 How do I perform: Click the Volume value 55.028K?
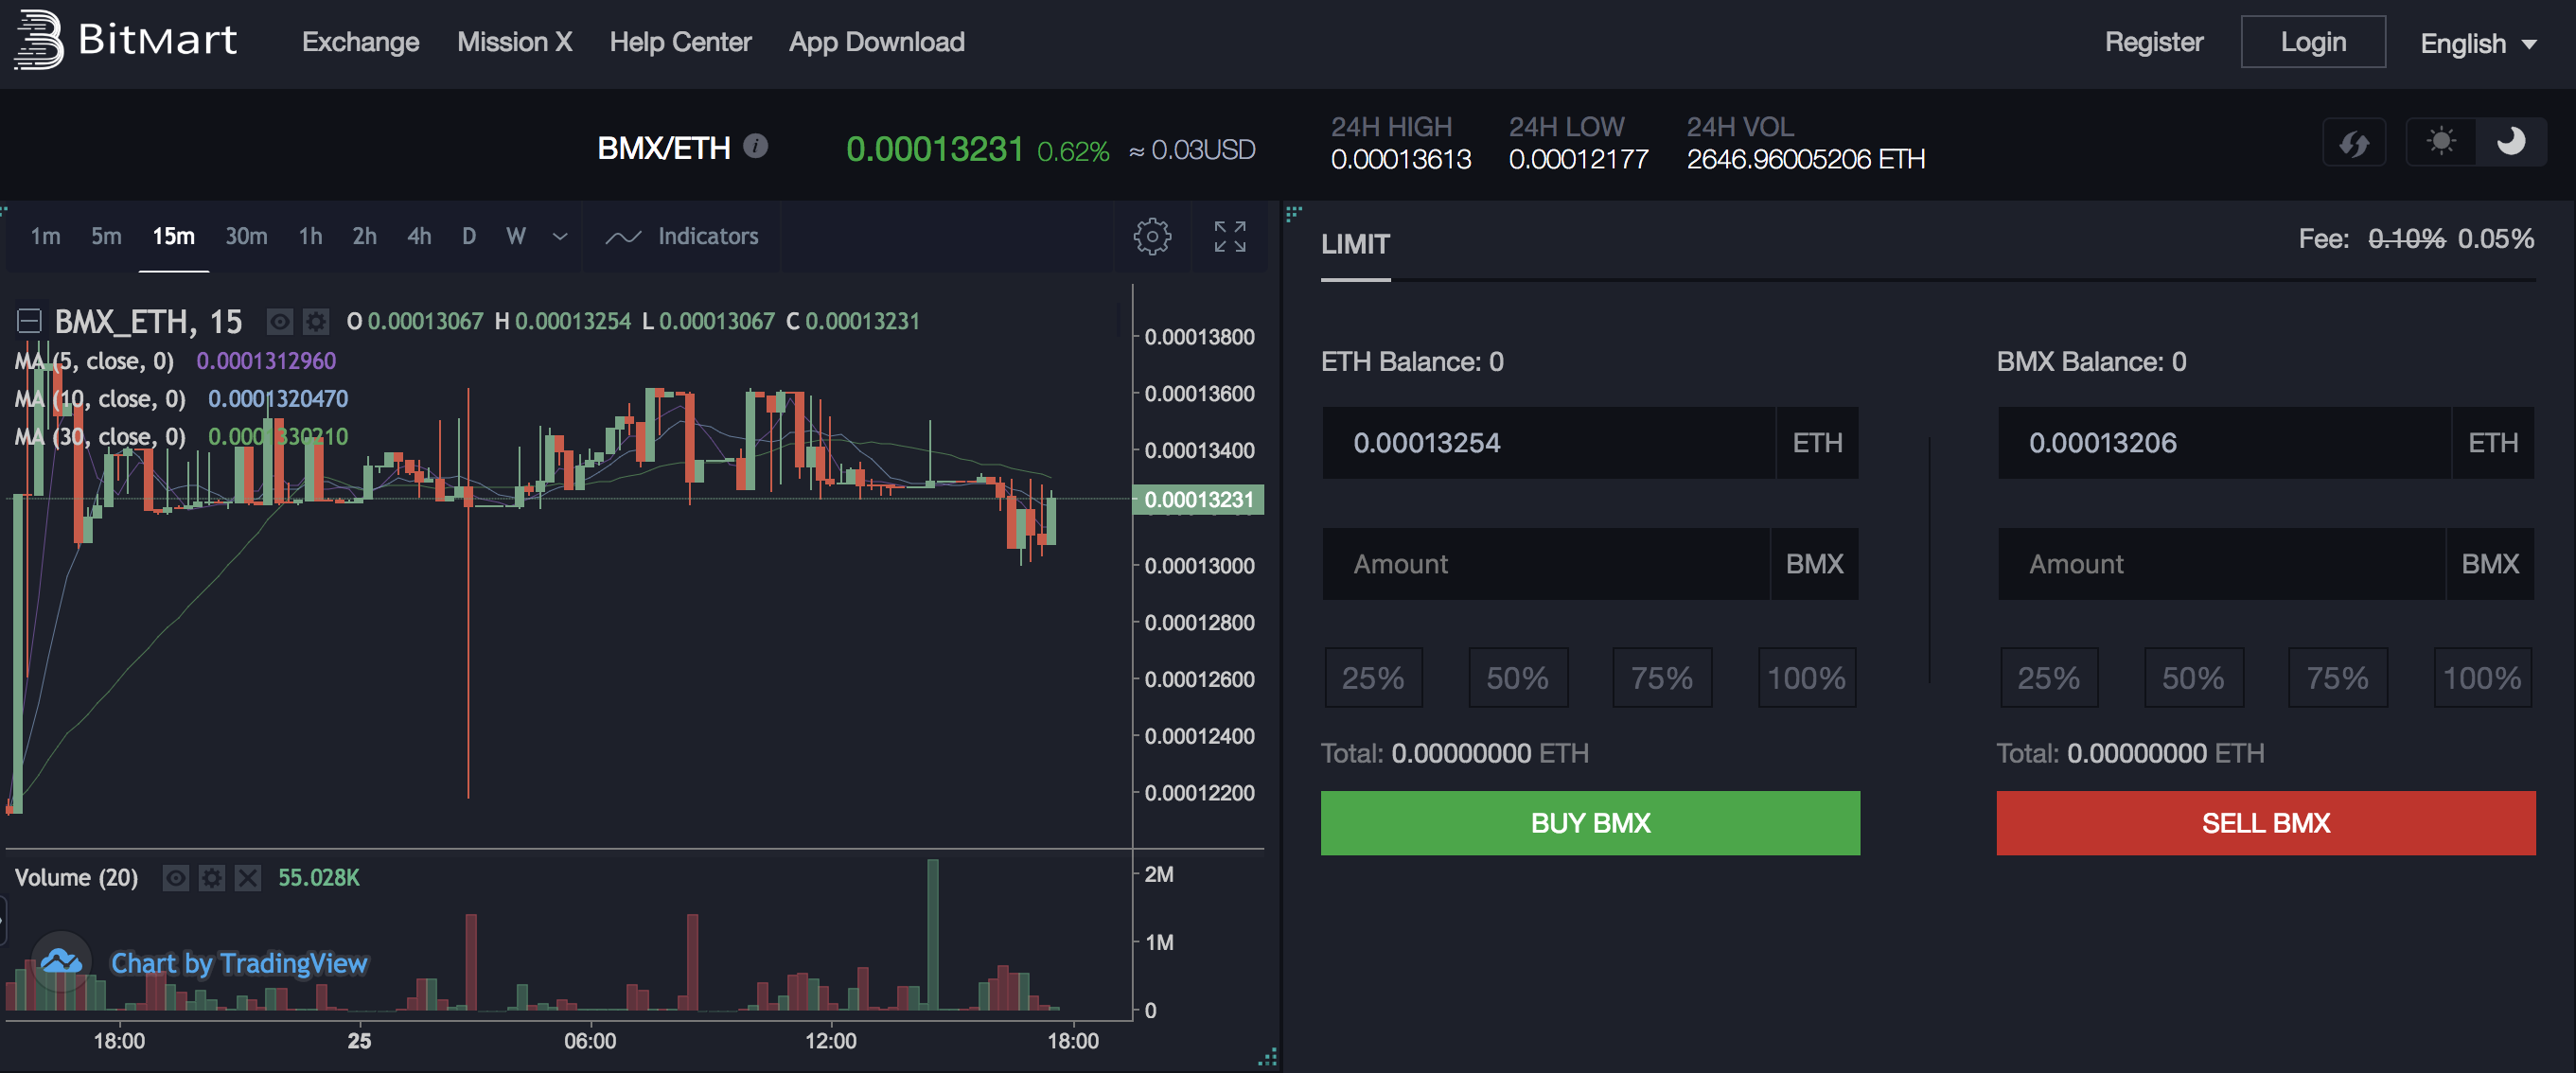319,878
